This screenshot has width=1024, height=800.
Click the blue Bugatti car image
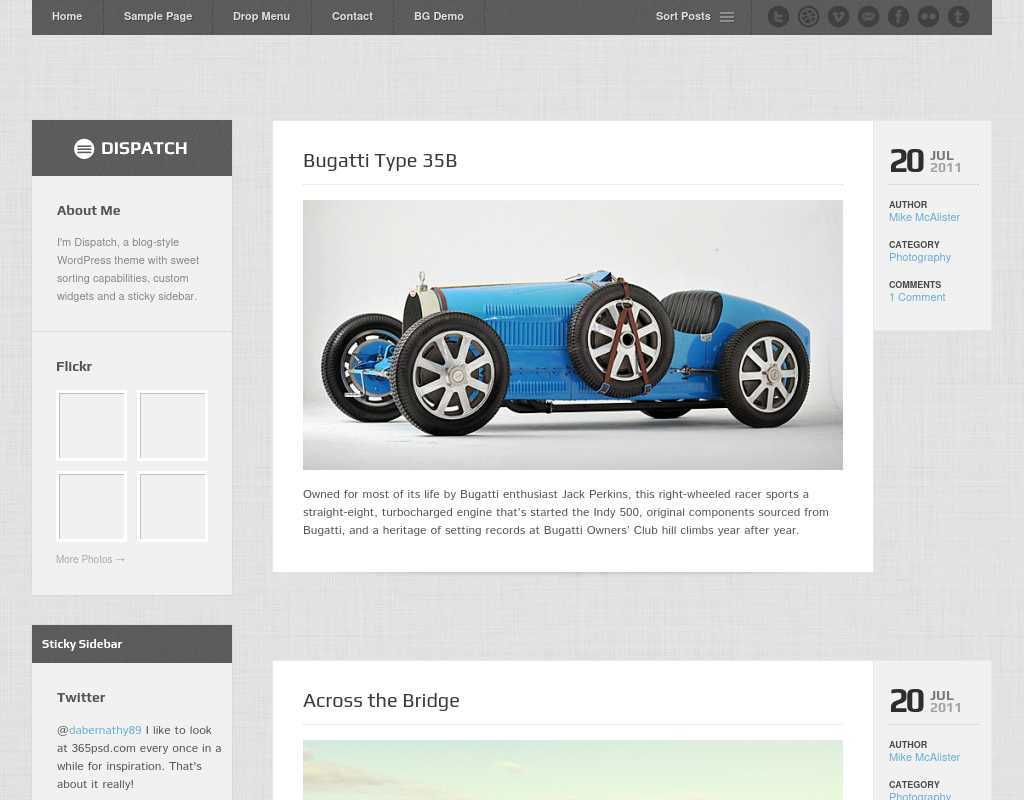coord(572,335)
